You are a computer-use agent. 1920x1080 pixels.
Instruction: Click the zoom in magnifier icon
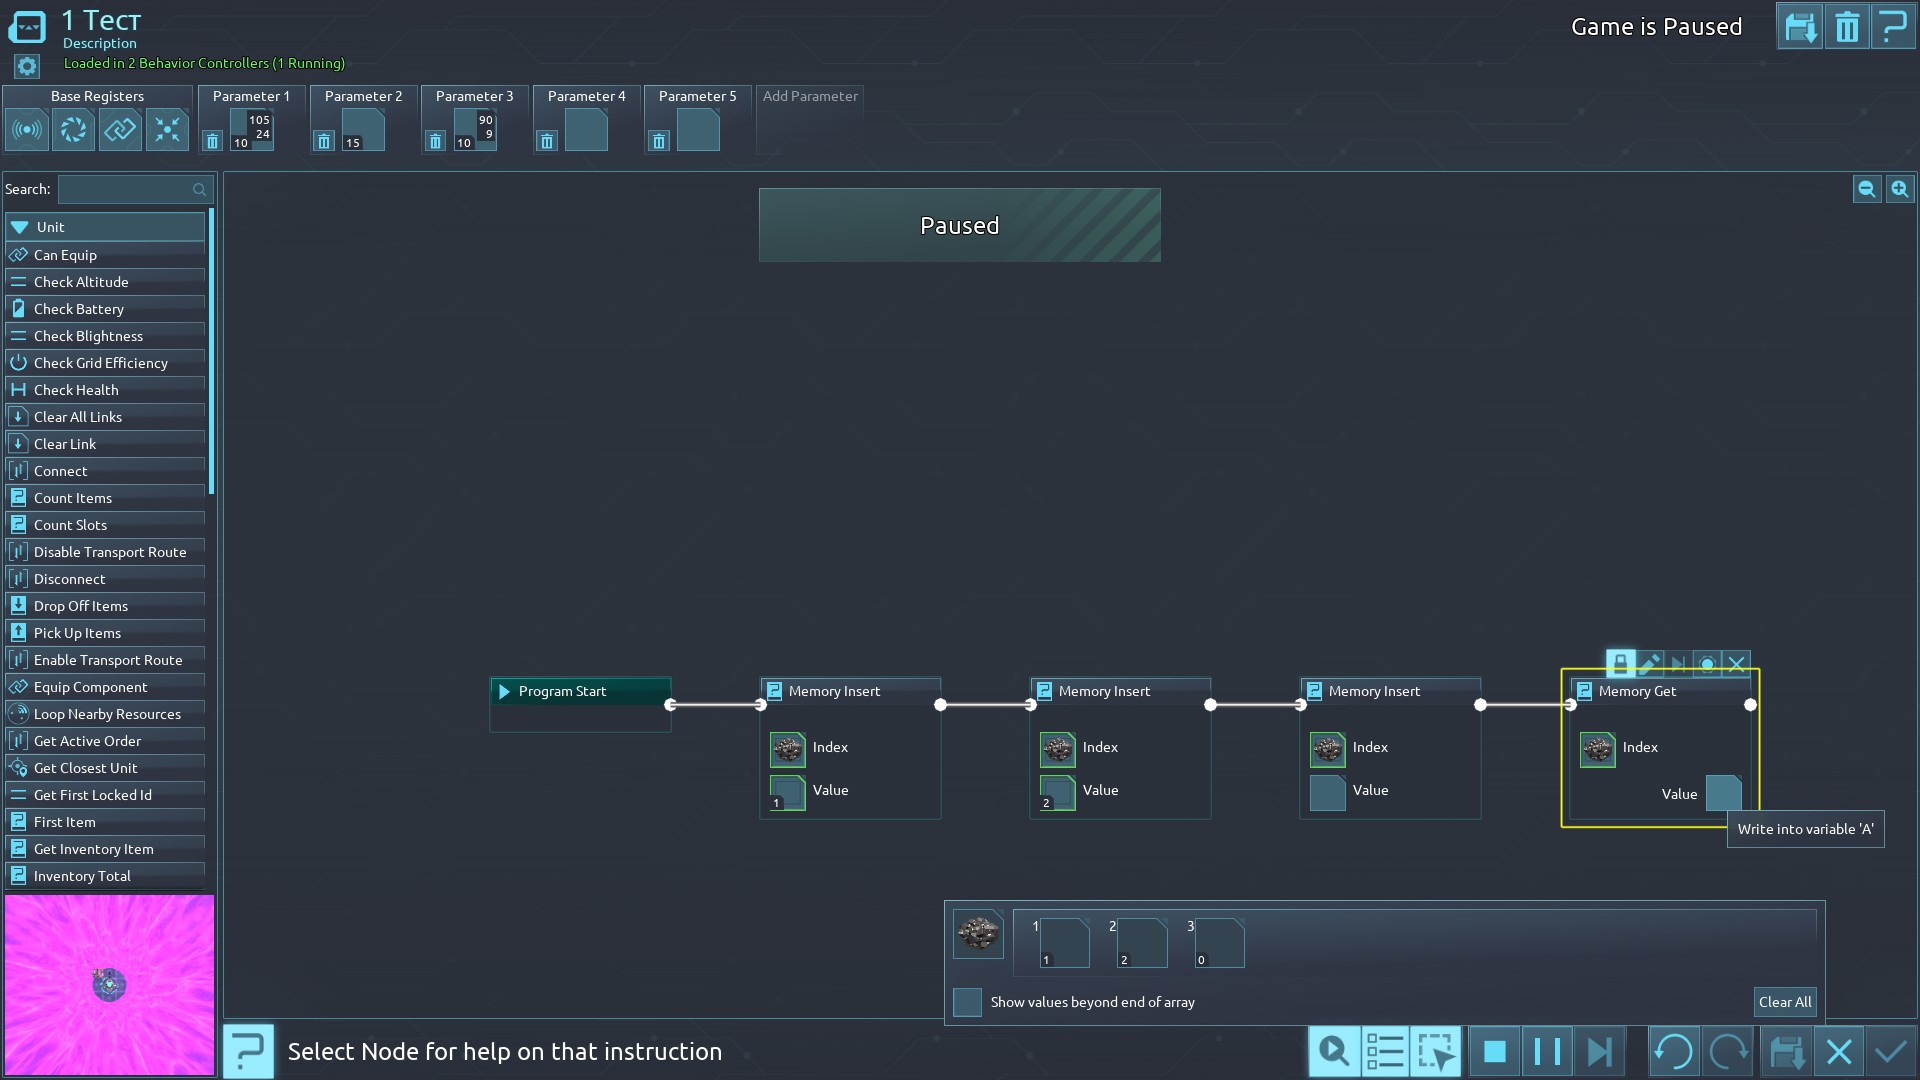click(x=1899, y=189)
